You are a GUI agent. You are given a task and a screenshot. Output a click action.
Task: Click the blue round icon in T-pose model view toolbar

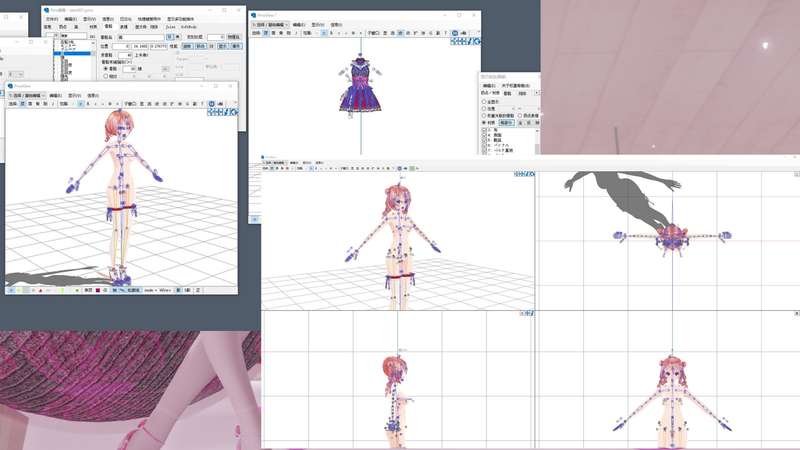point(212,103)
